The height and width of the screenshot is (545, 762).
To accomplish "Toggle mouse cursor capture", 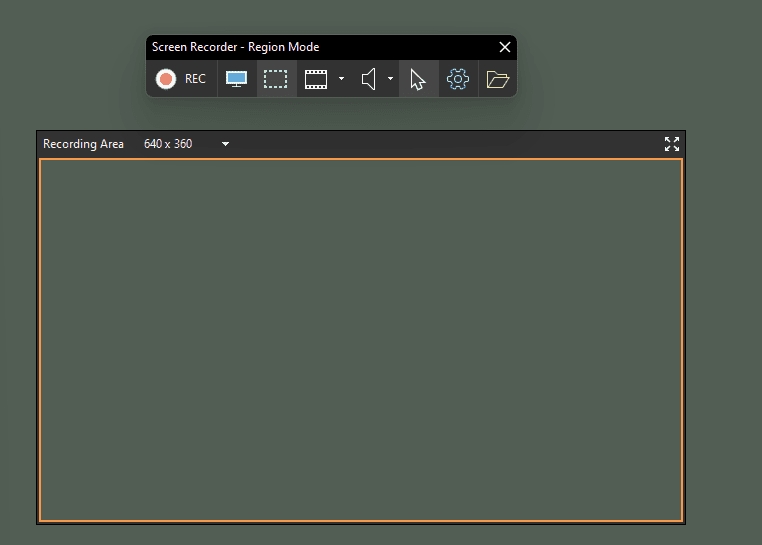I will [418, 79].
